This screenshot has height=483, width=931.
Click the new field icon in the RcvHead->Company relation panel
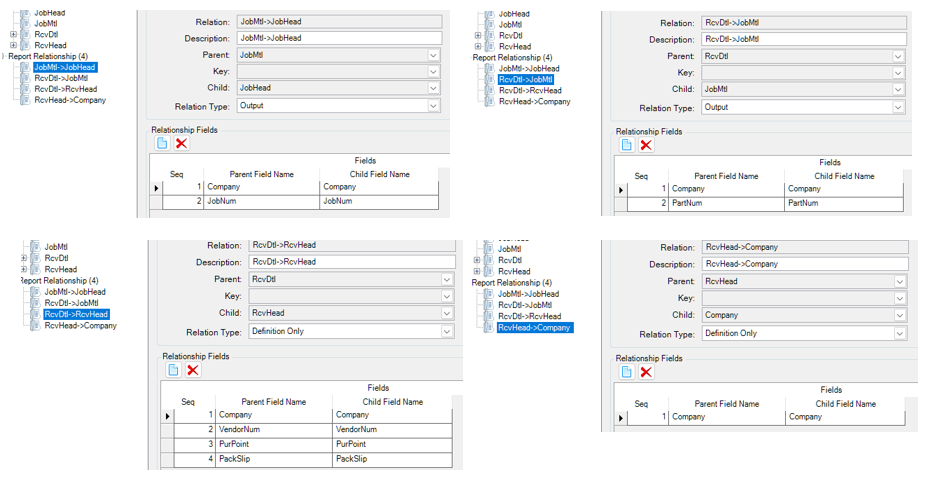tap(627, 372)
